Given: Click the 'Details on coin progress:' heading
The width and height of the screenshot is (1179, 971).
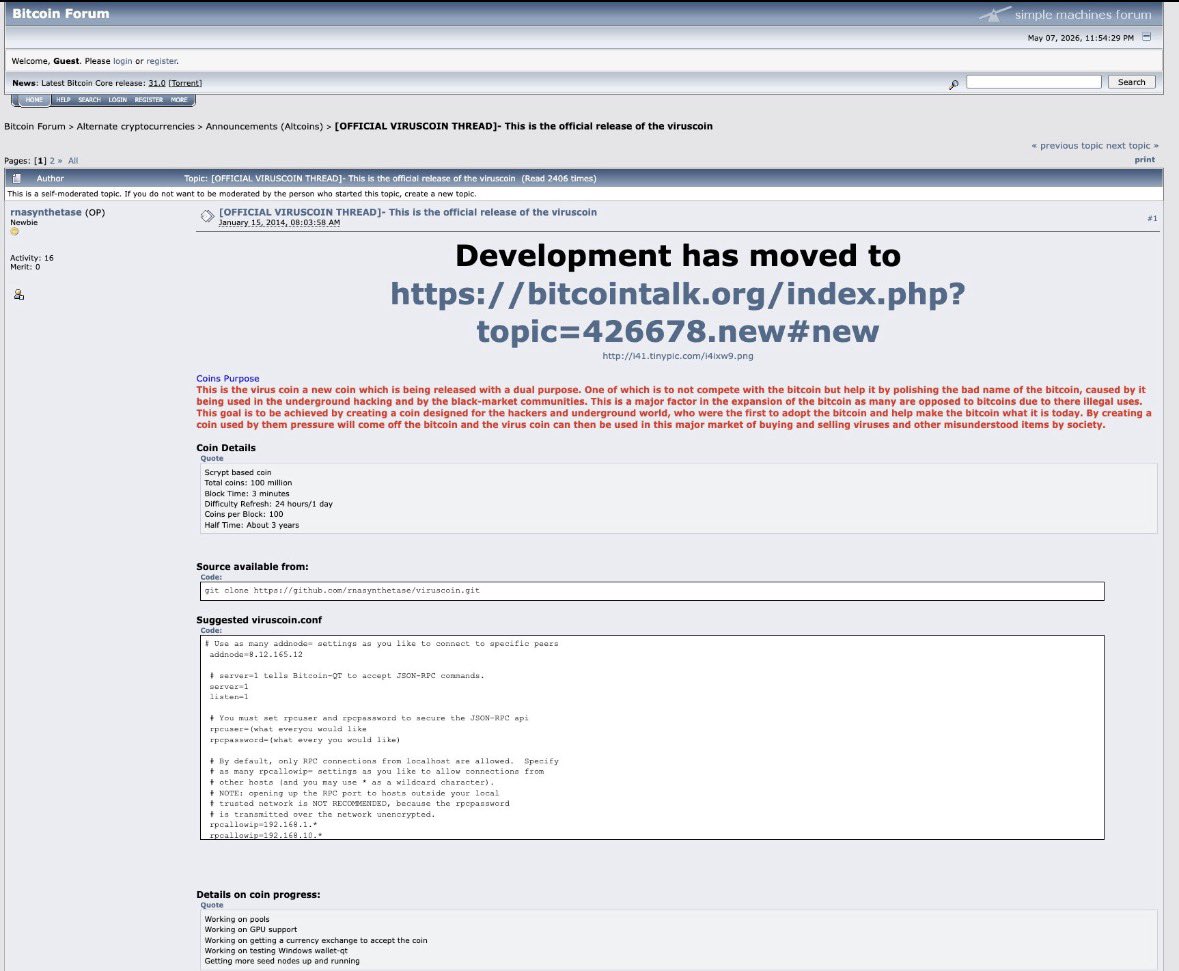Looking at the screenshot, I should (258, 894).
